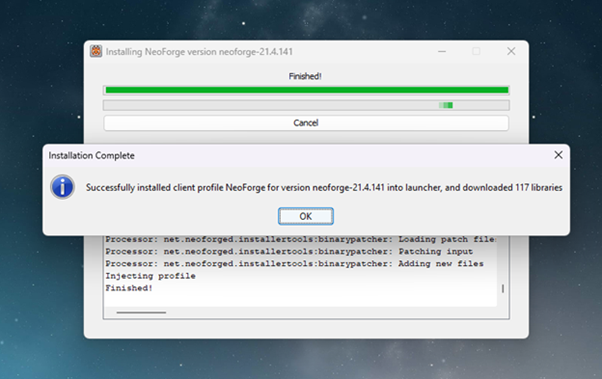The image size is (602, 379).
Task: Click the full green progress bar
Action: coord(306,90)
